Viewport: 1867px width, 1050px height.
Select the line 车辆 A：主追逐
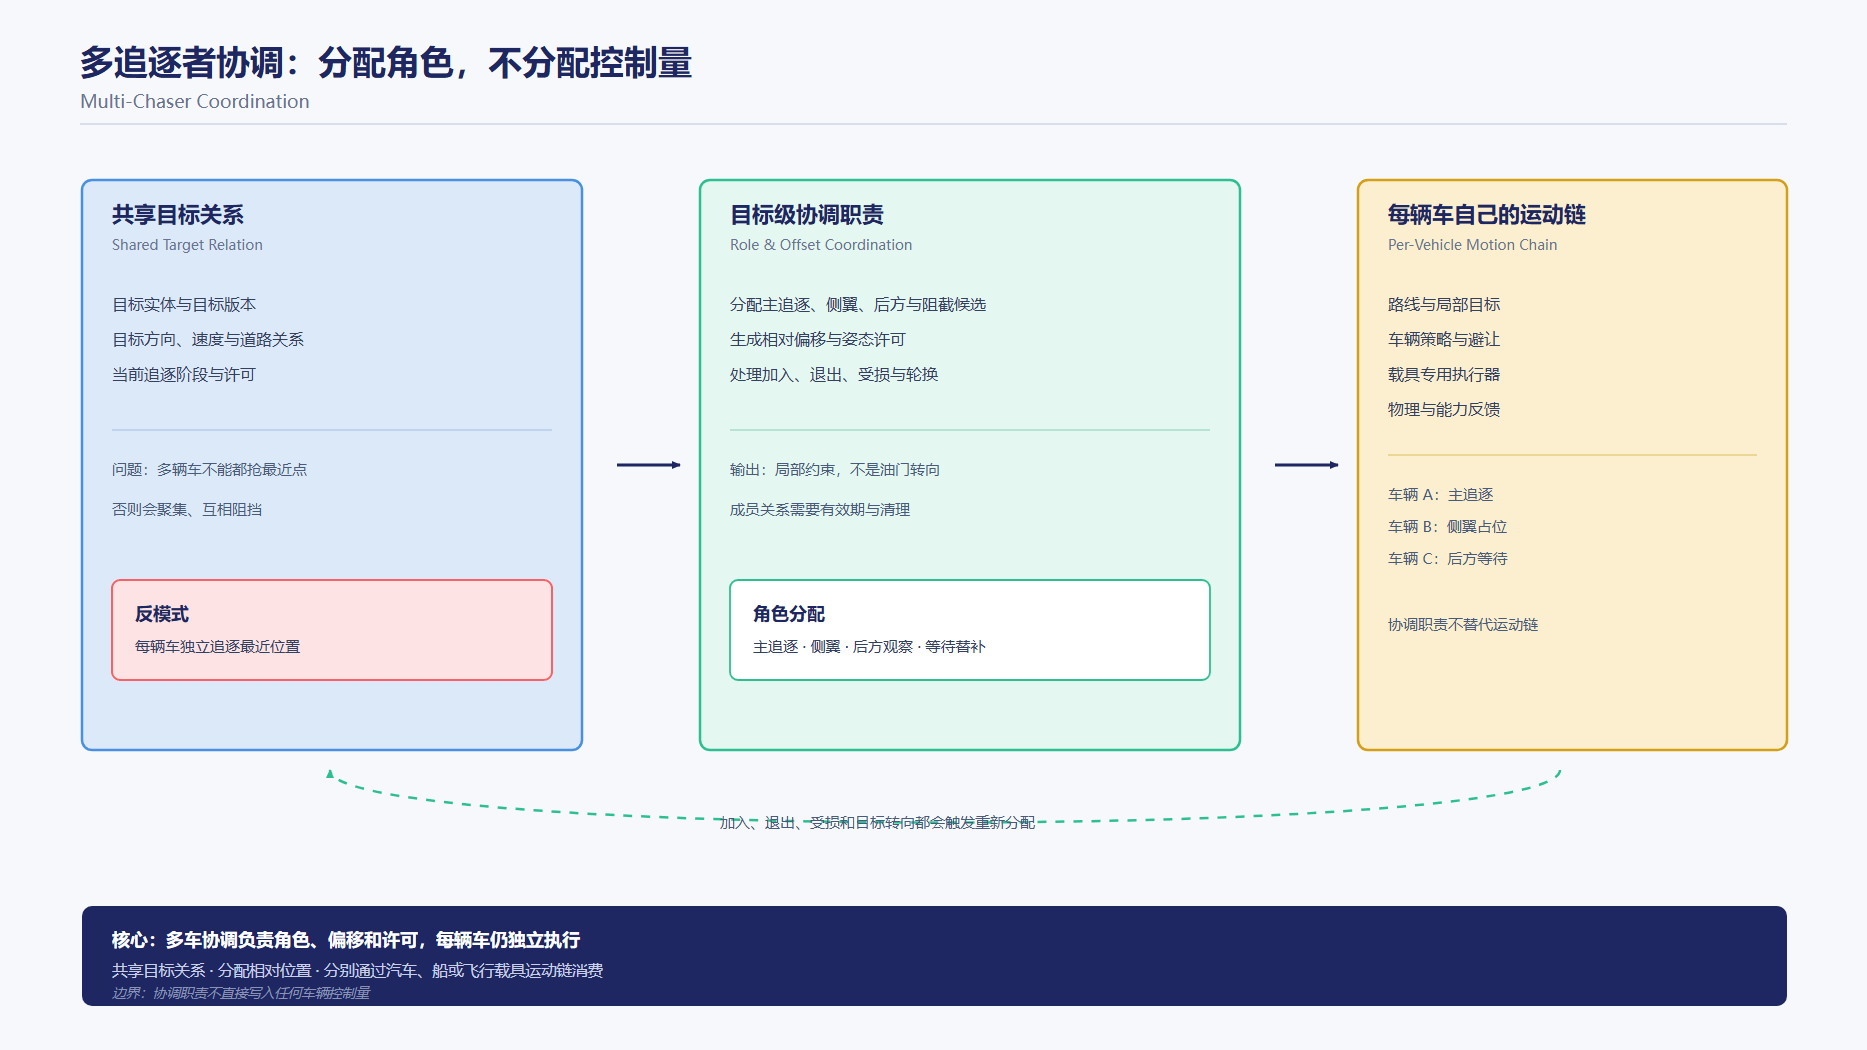point(1441,495)
